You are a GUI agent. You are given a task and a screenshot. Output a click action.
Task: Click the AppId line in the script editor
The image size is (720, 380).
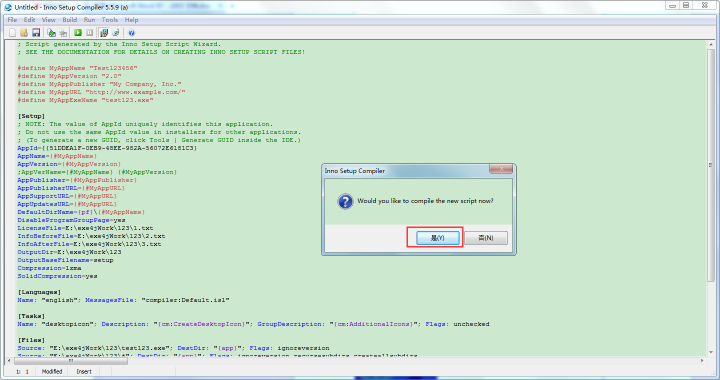coord(107,148)
